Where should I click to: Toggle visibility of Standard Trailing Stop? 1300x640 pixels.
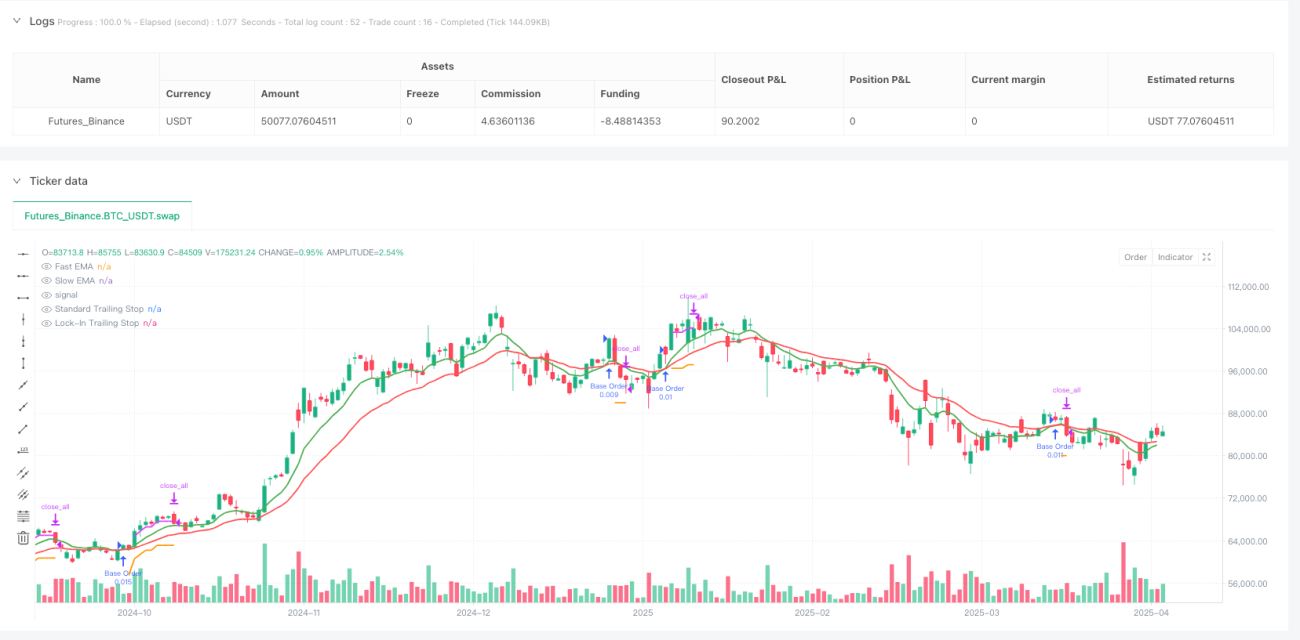click(x=46, y=309)
